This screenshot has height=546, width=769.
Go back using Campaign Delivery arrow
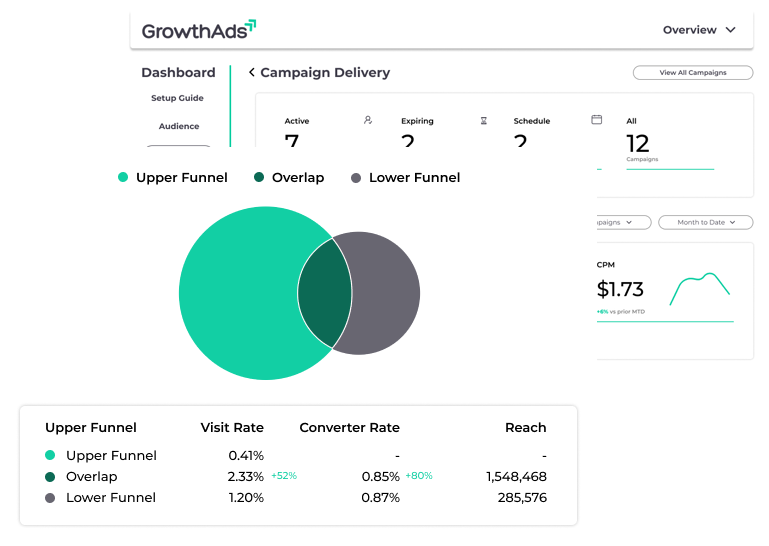click(252, 73)
